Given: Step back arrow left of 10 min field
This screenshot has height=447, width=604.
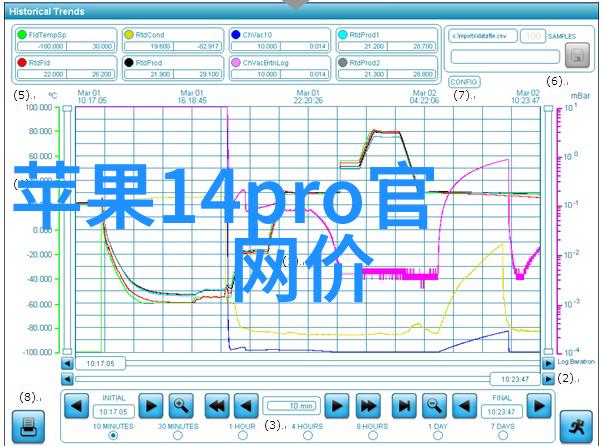Looking at the screenshot, I should tap(246, 405).
